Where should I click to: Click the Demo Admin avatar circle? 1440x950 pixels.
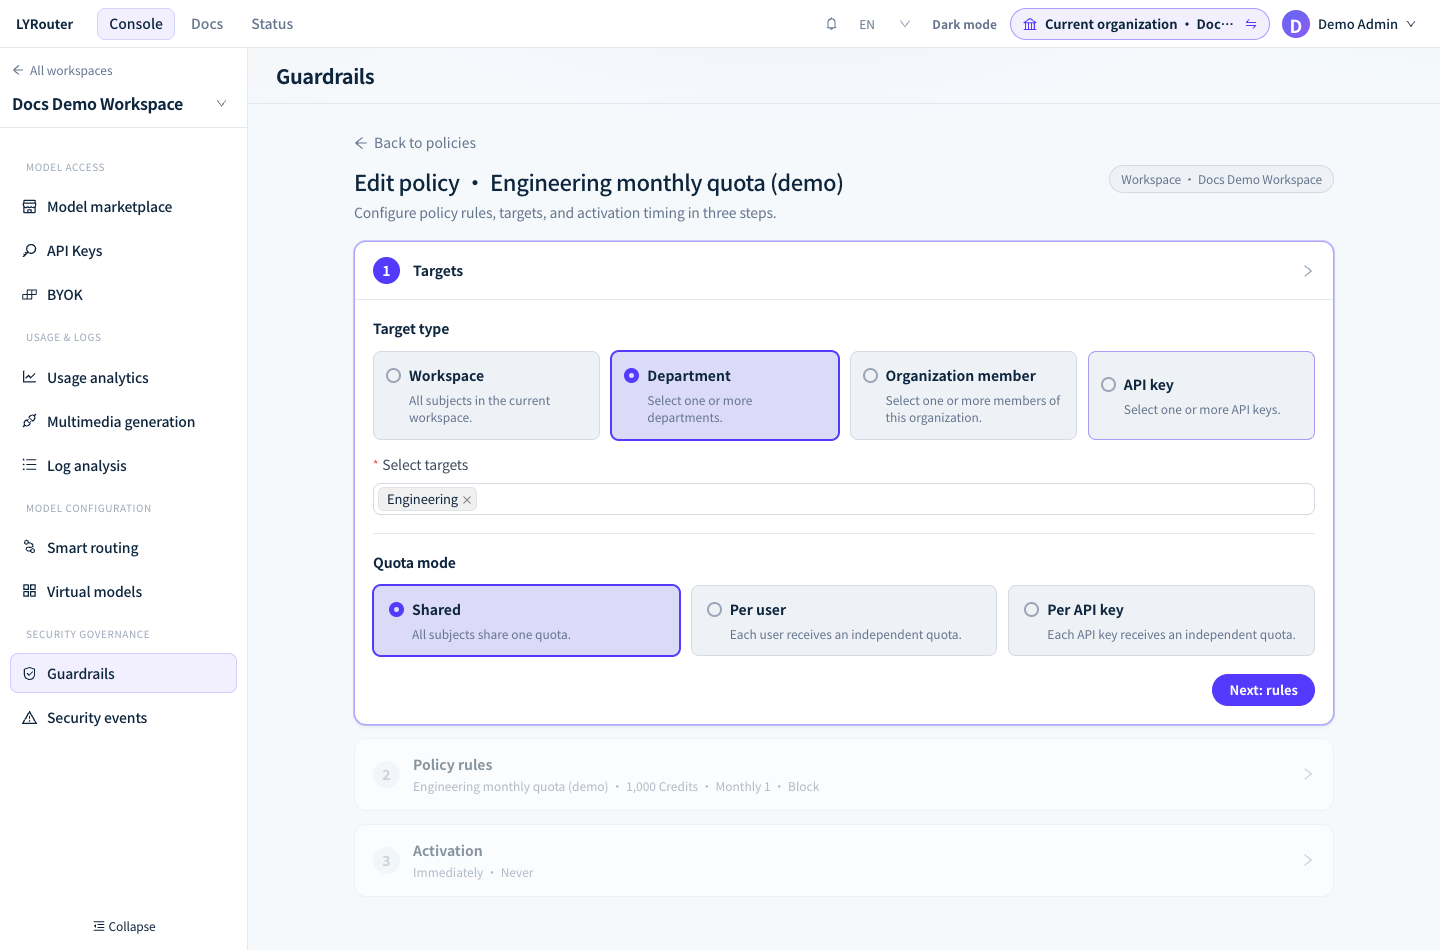1296,24
